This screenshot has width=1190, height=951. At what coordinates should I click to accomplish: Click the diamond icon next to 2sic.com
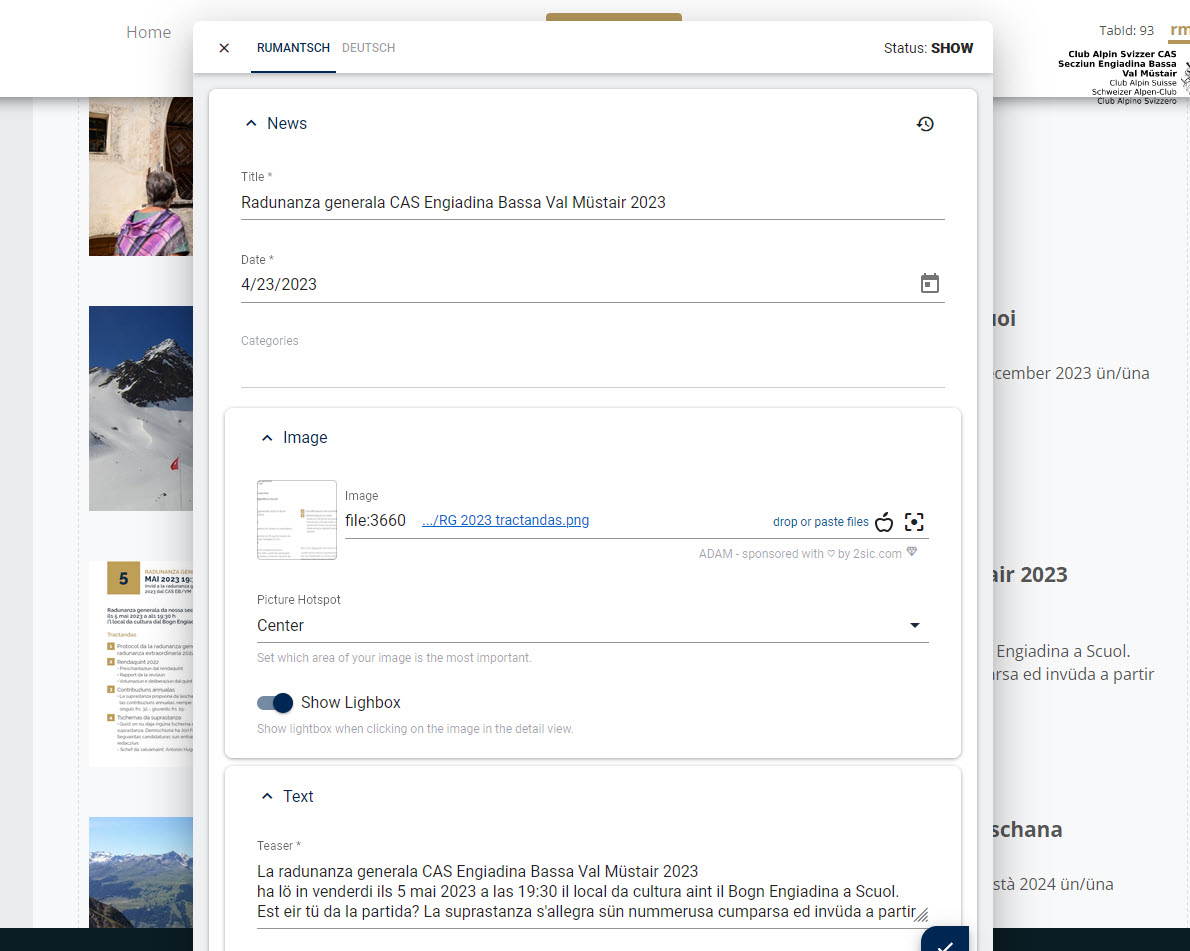(x=911, y=552)
